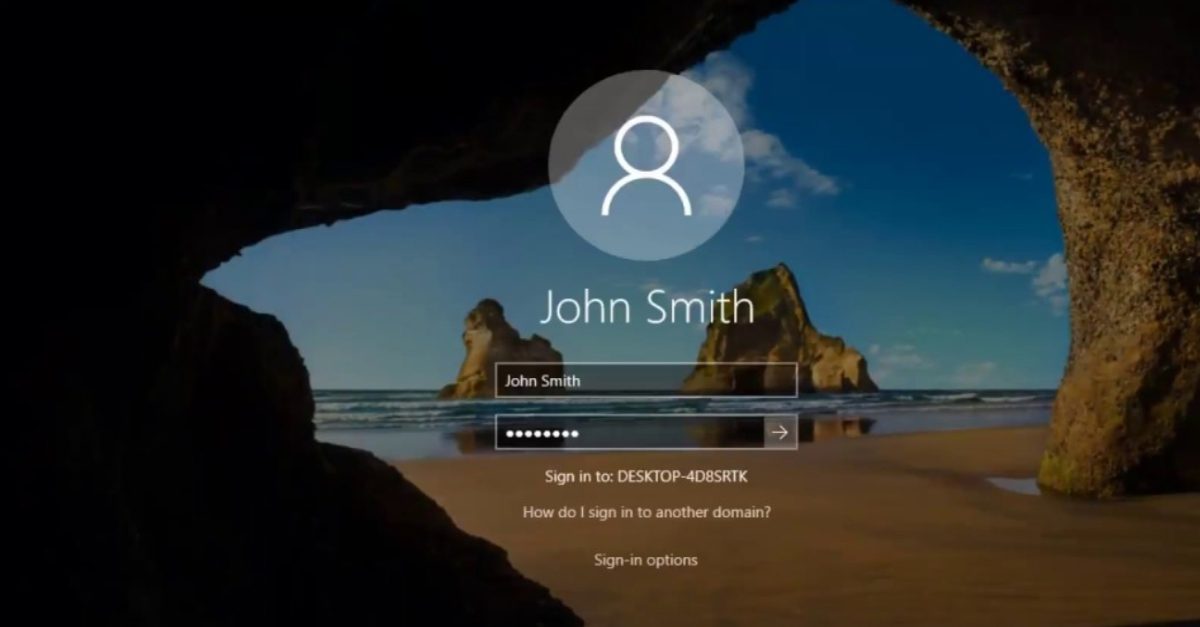Place cursor on the masked password dots

point(542,433)
